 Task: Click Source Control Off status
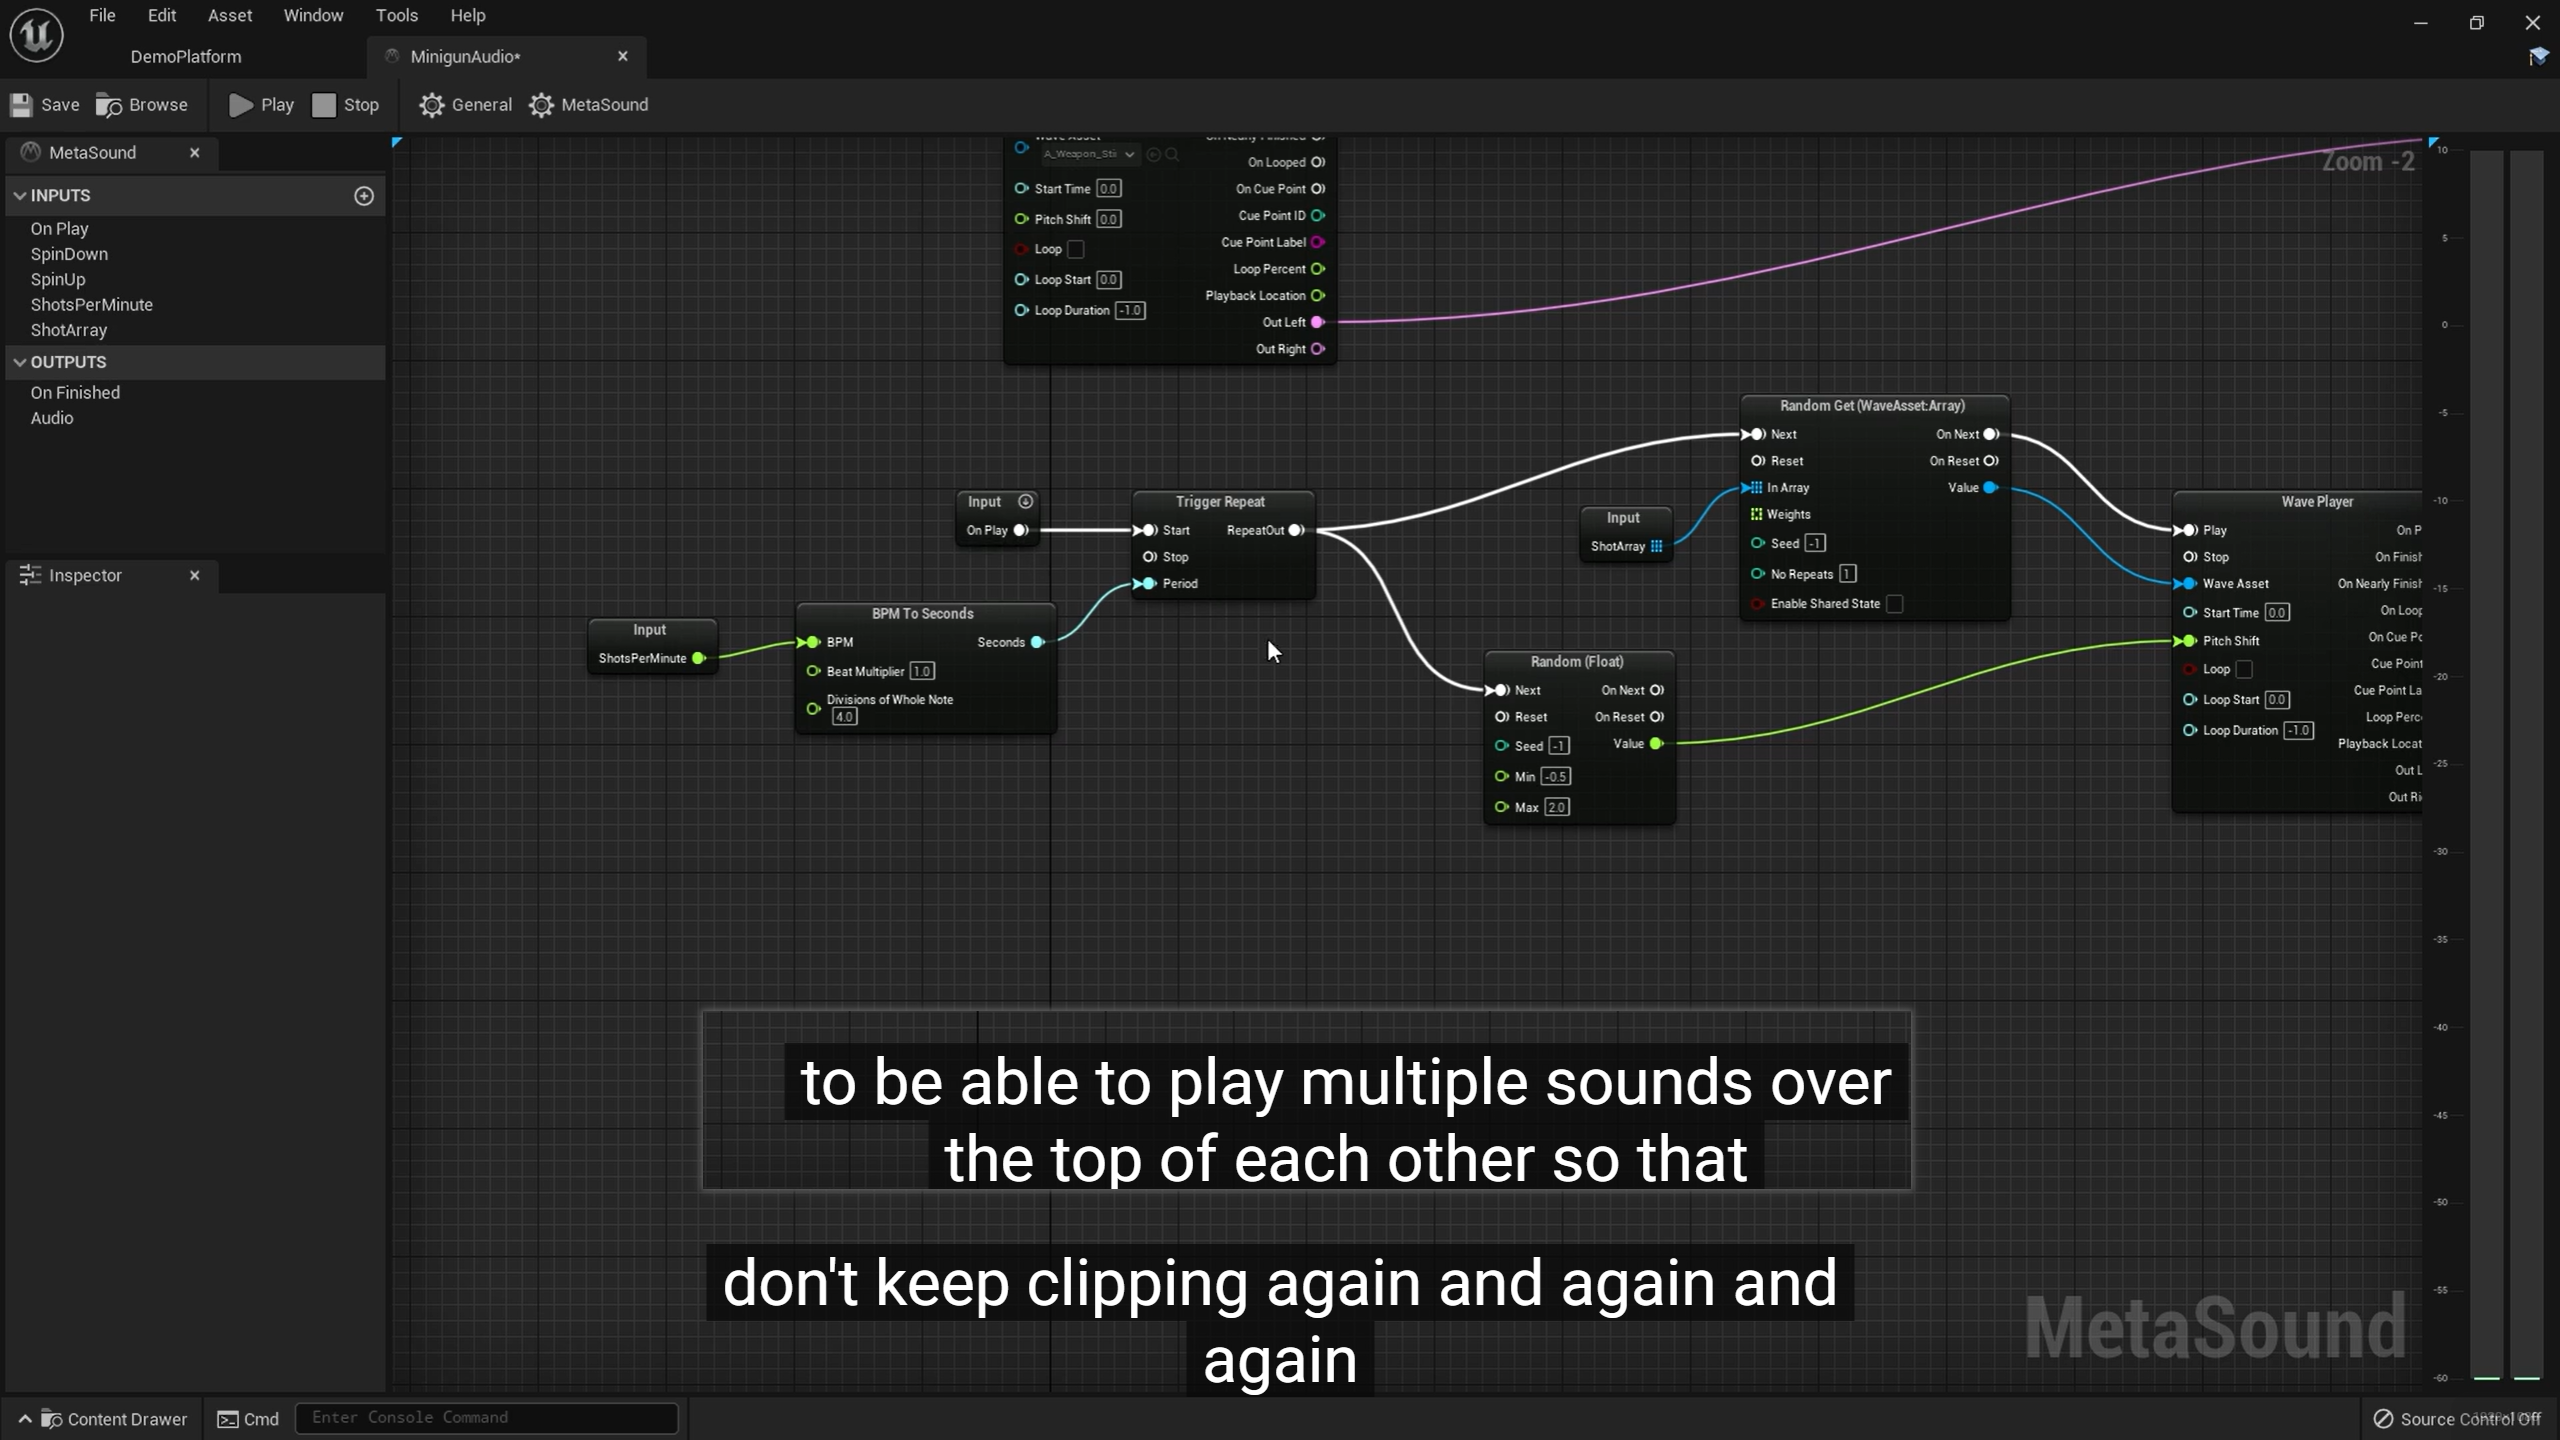pos(2457,1419)
